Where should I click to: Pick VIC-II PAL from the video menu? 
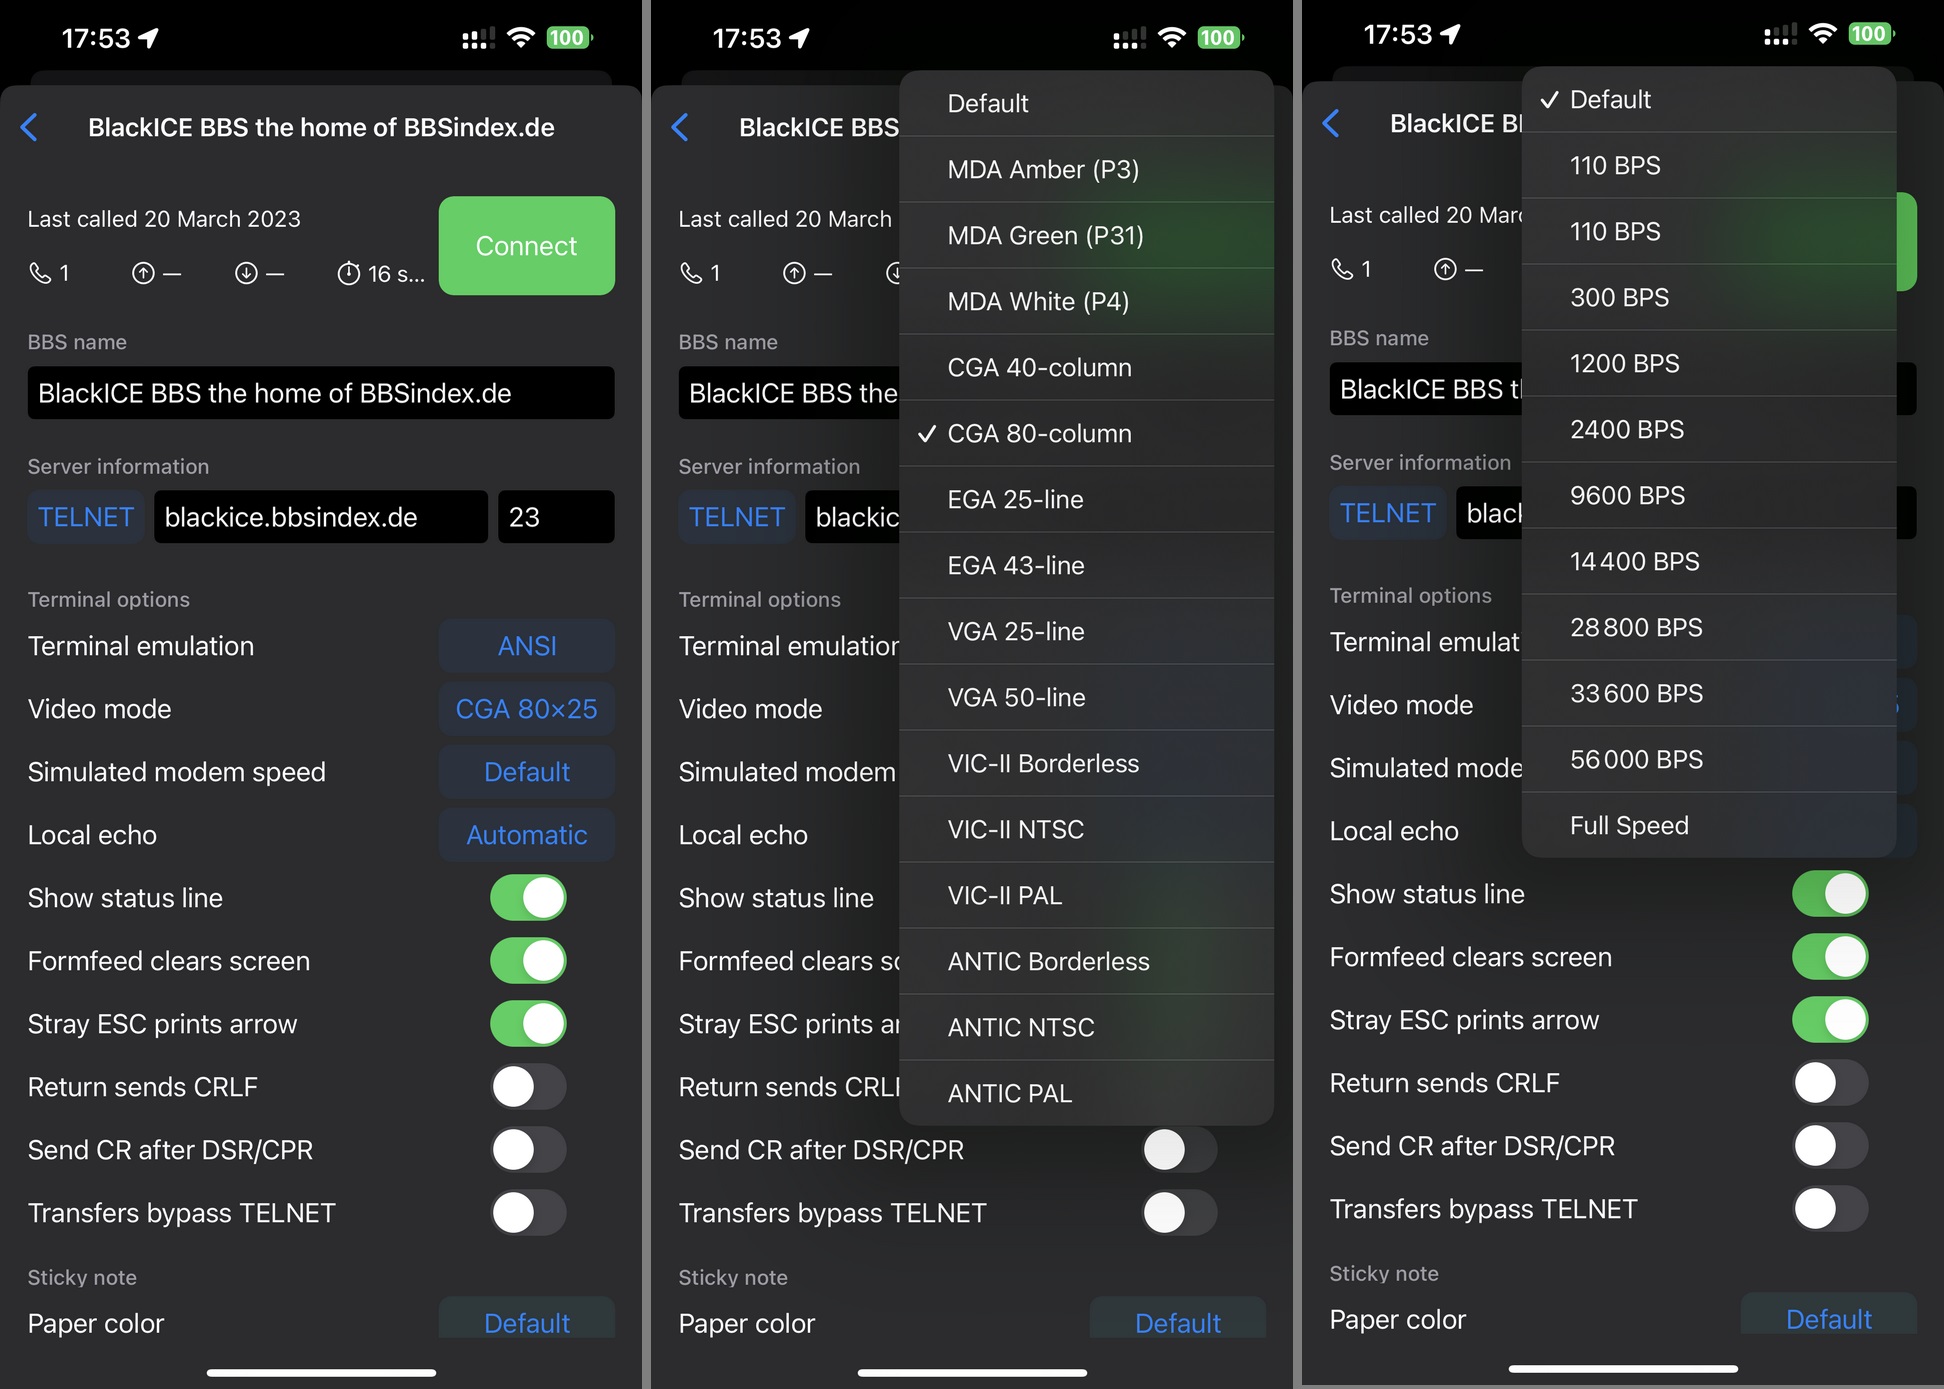pos(1087,895)
